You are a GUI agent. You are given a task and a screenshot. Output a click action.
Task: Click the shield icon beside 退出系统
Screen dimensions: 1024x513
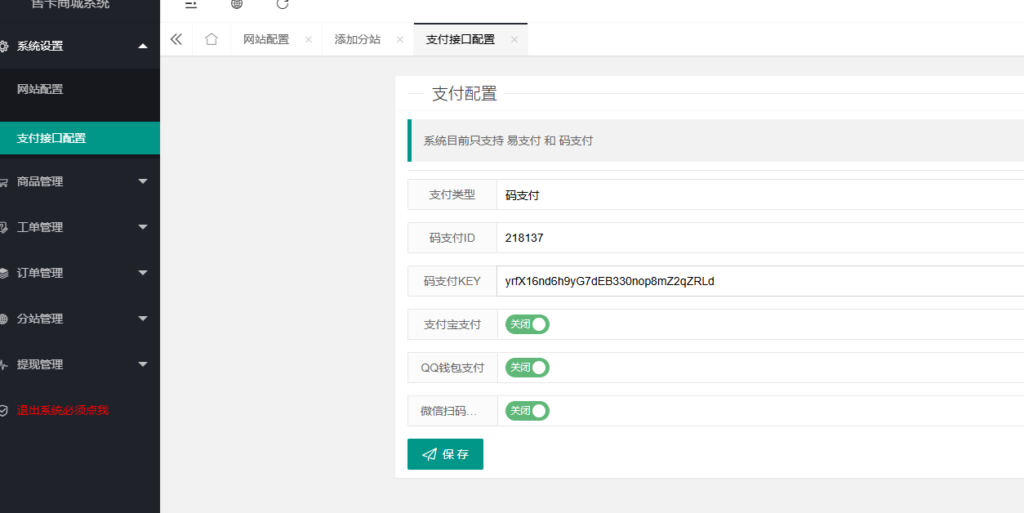pyautogui.click(x=4, y=411)
